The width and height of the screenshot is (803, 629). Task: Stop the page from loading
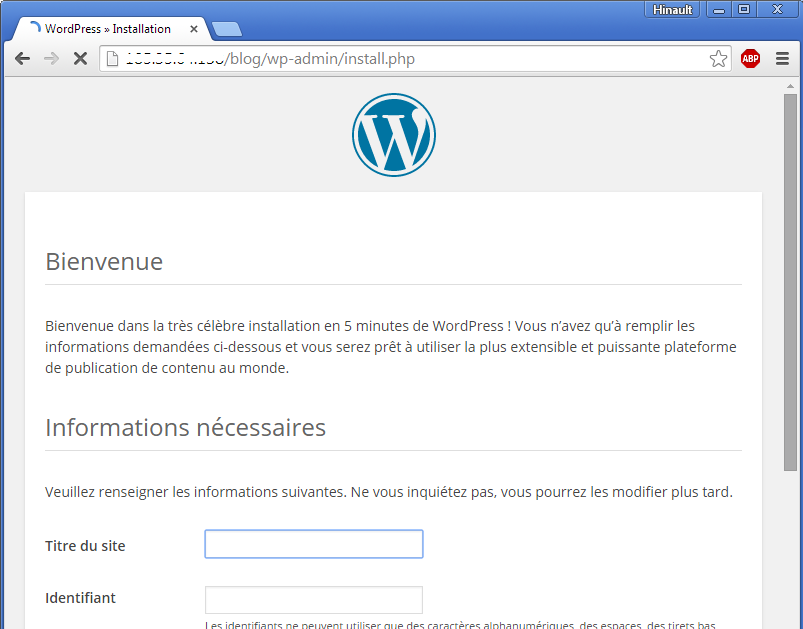point(81,59)
